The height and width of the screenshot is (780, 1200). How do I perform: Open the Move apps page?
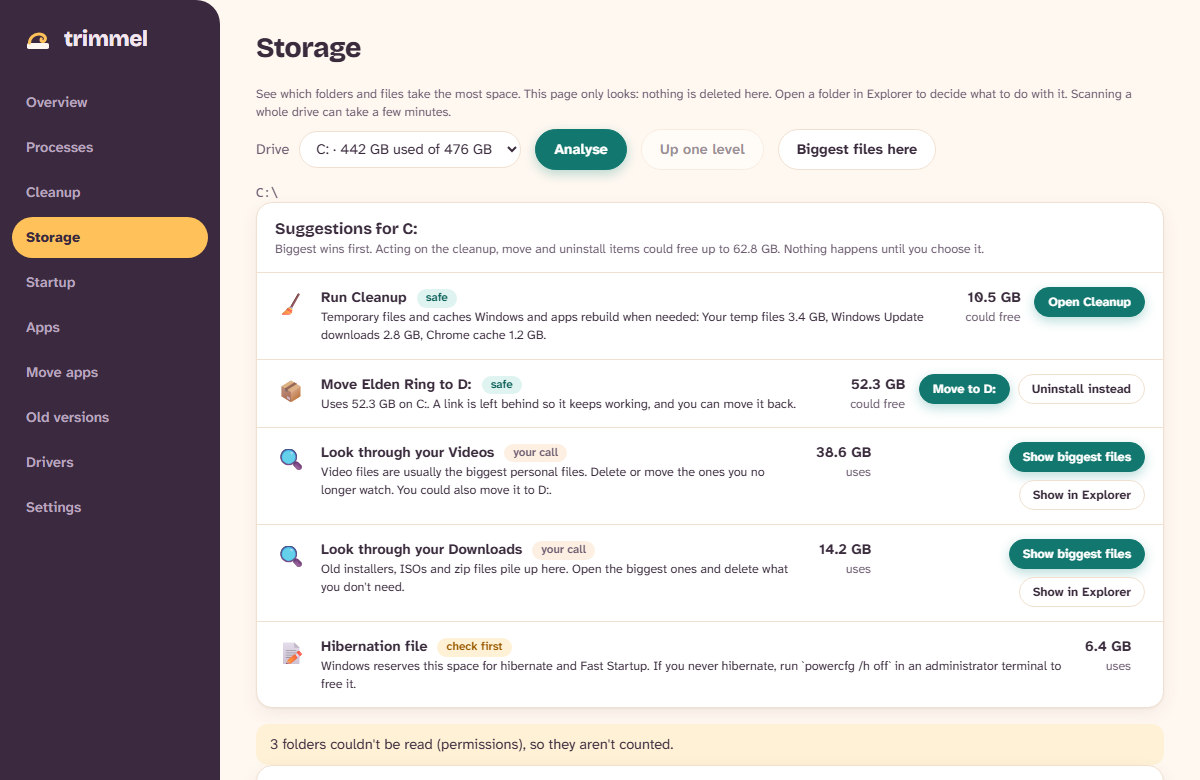[x=110, y=372]
